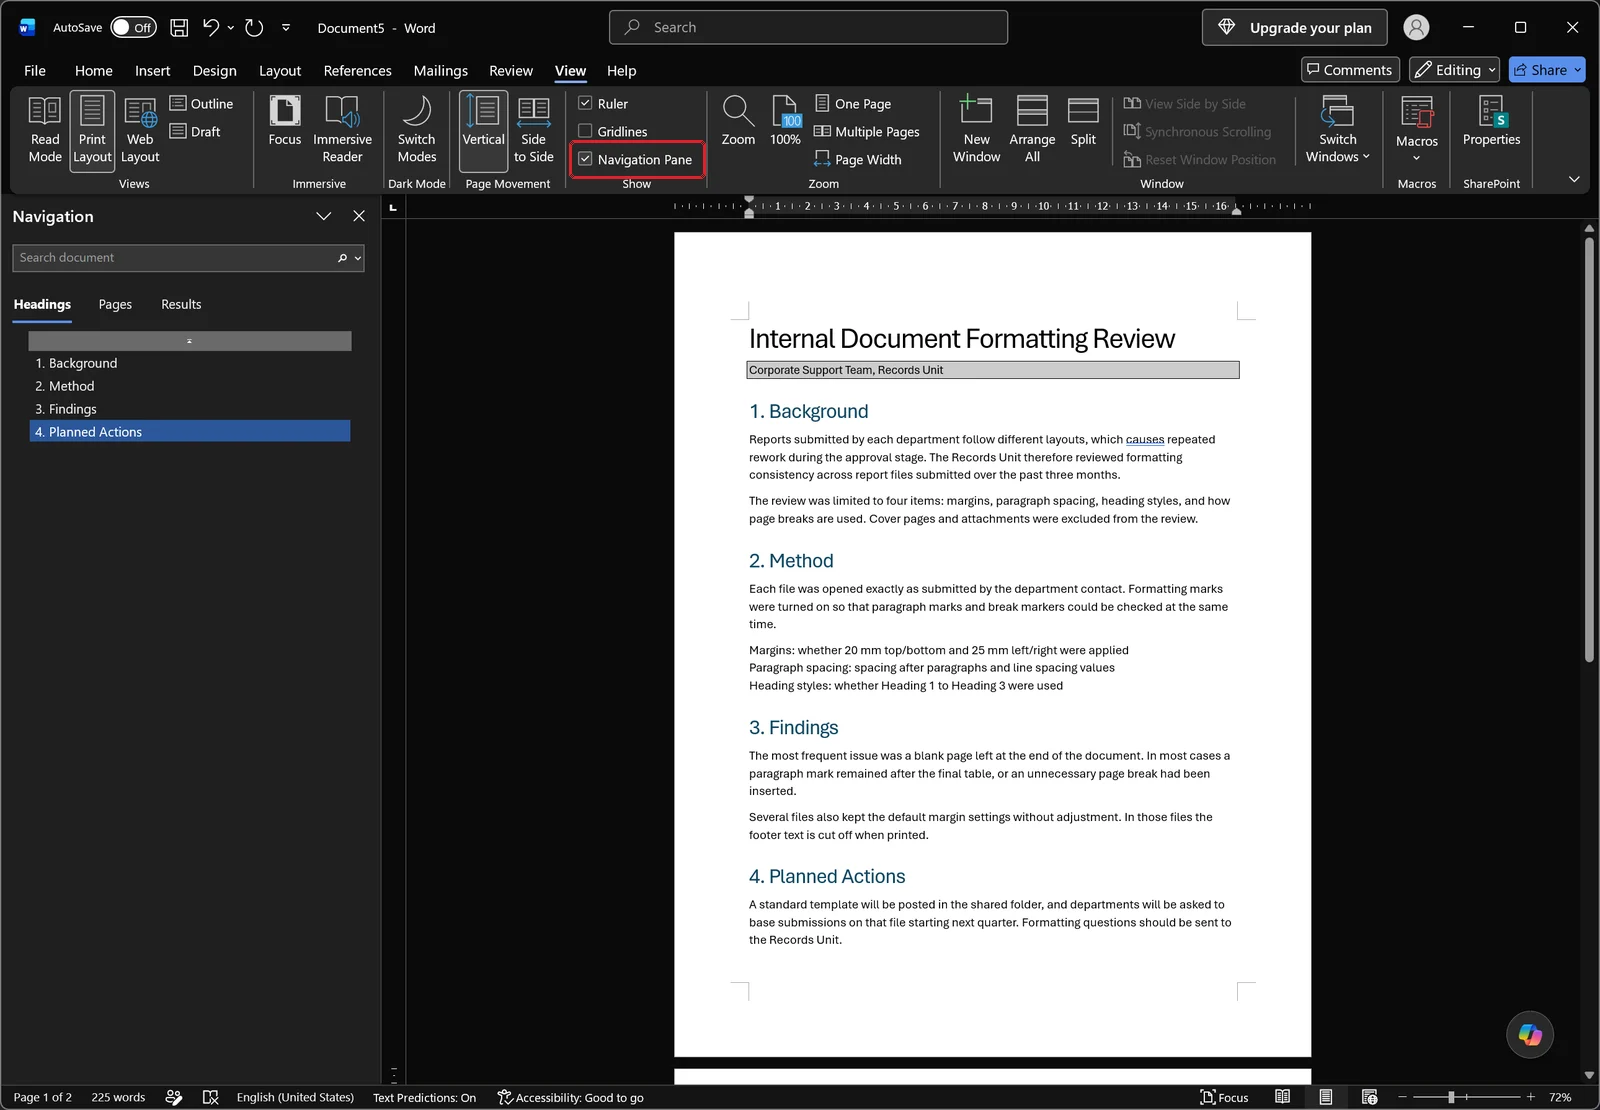Click Switch Modes dark mode icon
Screen dimensions: 1600x1110
point(416,130)
